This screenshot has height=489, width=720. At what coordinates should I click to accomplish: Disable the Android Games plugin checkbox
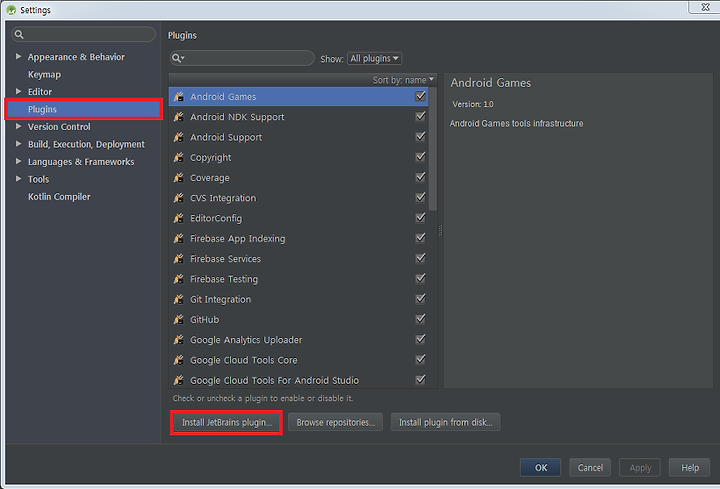(420, 96)
